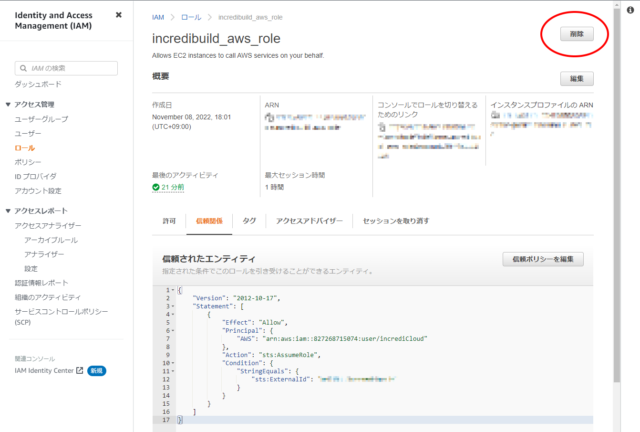The image size is (640, 432).
Task: Open the セッションを取り消す tab
Action: coord(396,221)
